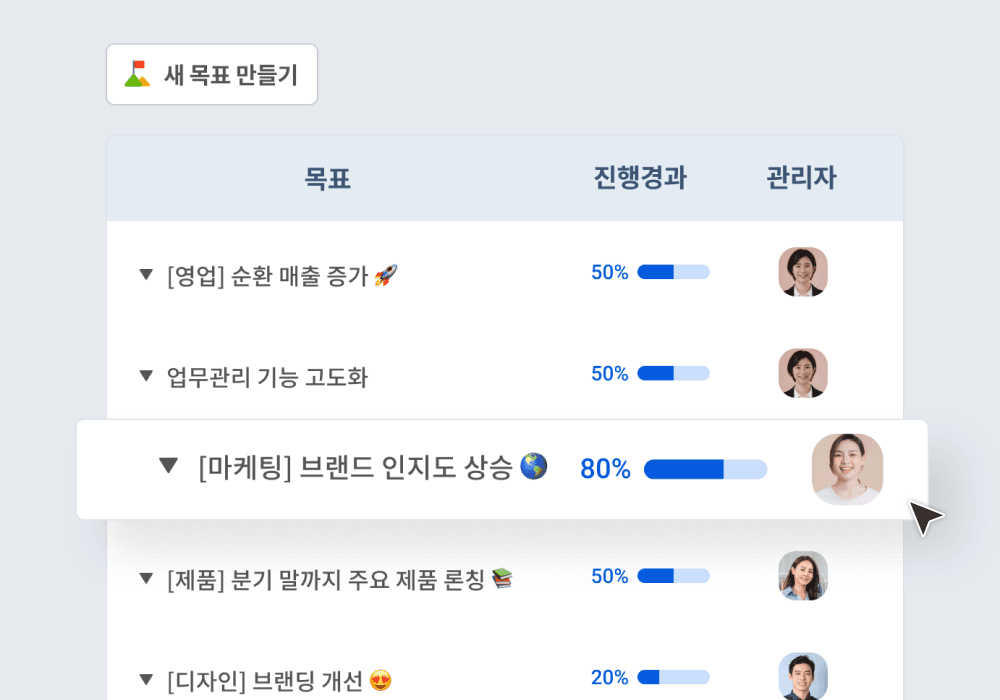Click the rocket emoji in 순환 매출 증가 row
1000x700 pixels.
(385, 275)
